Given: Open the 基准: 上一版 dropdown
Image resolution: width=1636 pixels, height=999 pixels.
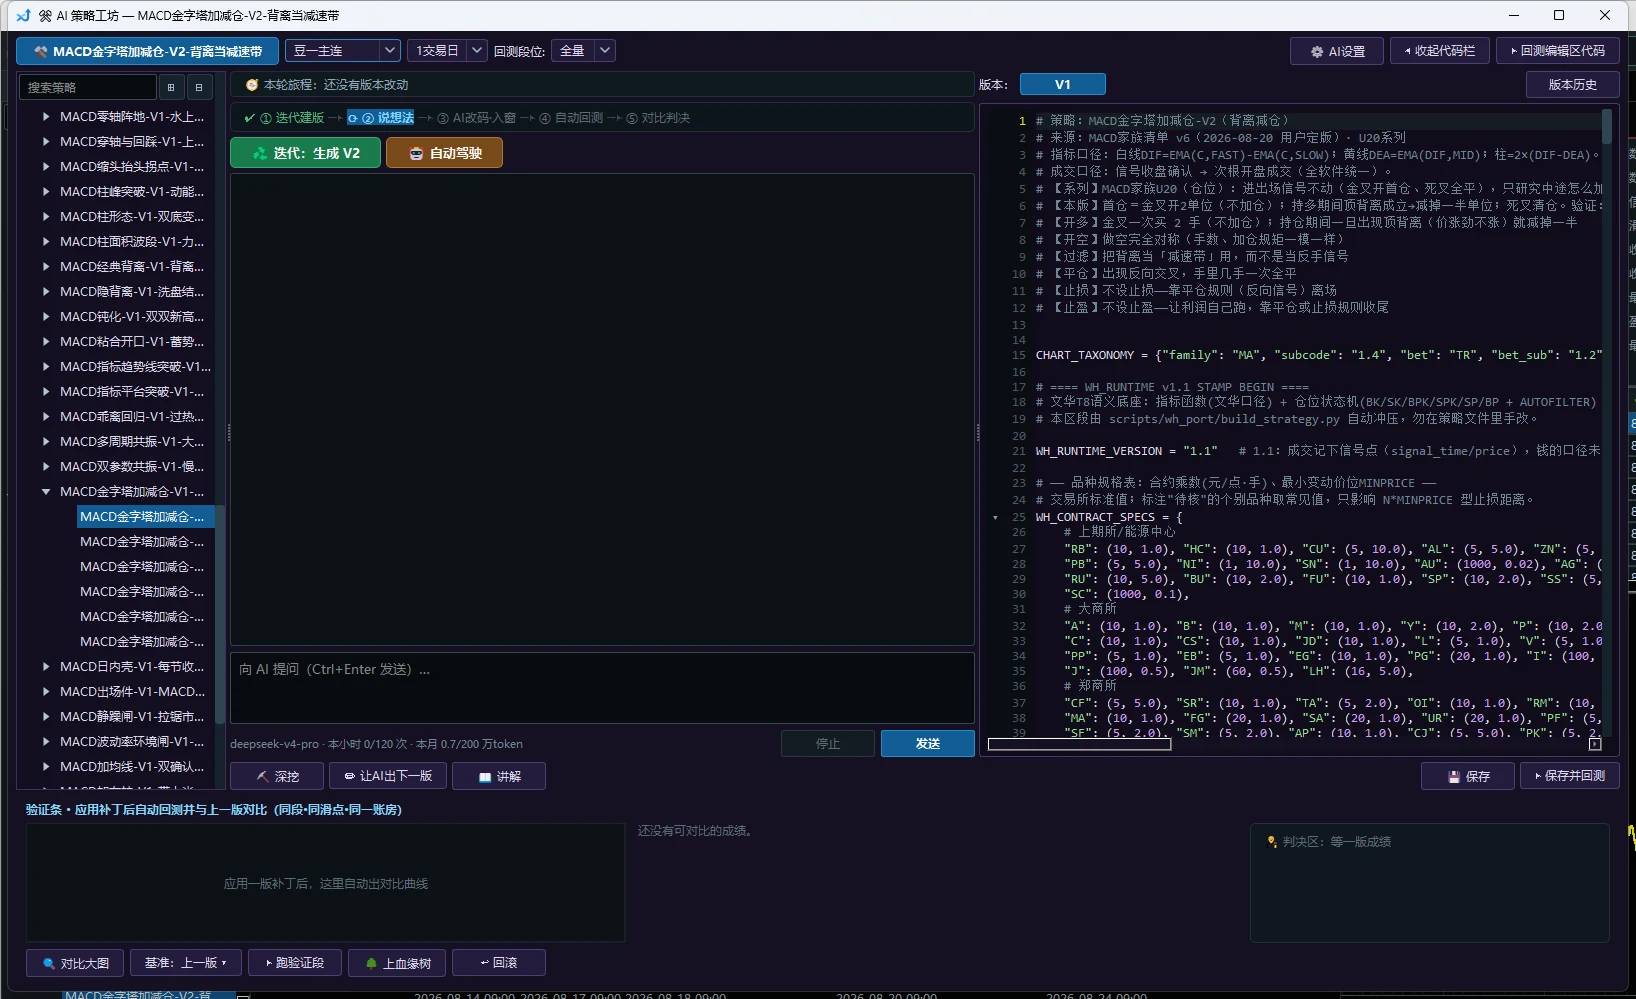Looking at the screenshot, I should point(186,963).
